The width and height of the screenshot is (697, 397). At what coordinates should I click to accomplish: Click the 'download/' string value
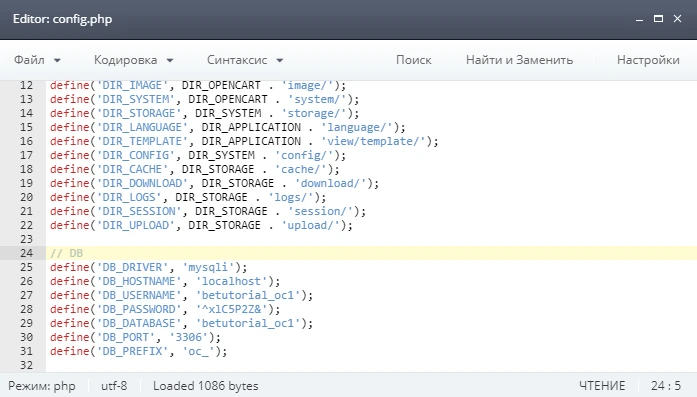tap(330, 183)
